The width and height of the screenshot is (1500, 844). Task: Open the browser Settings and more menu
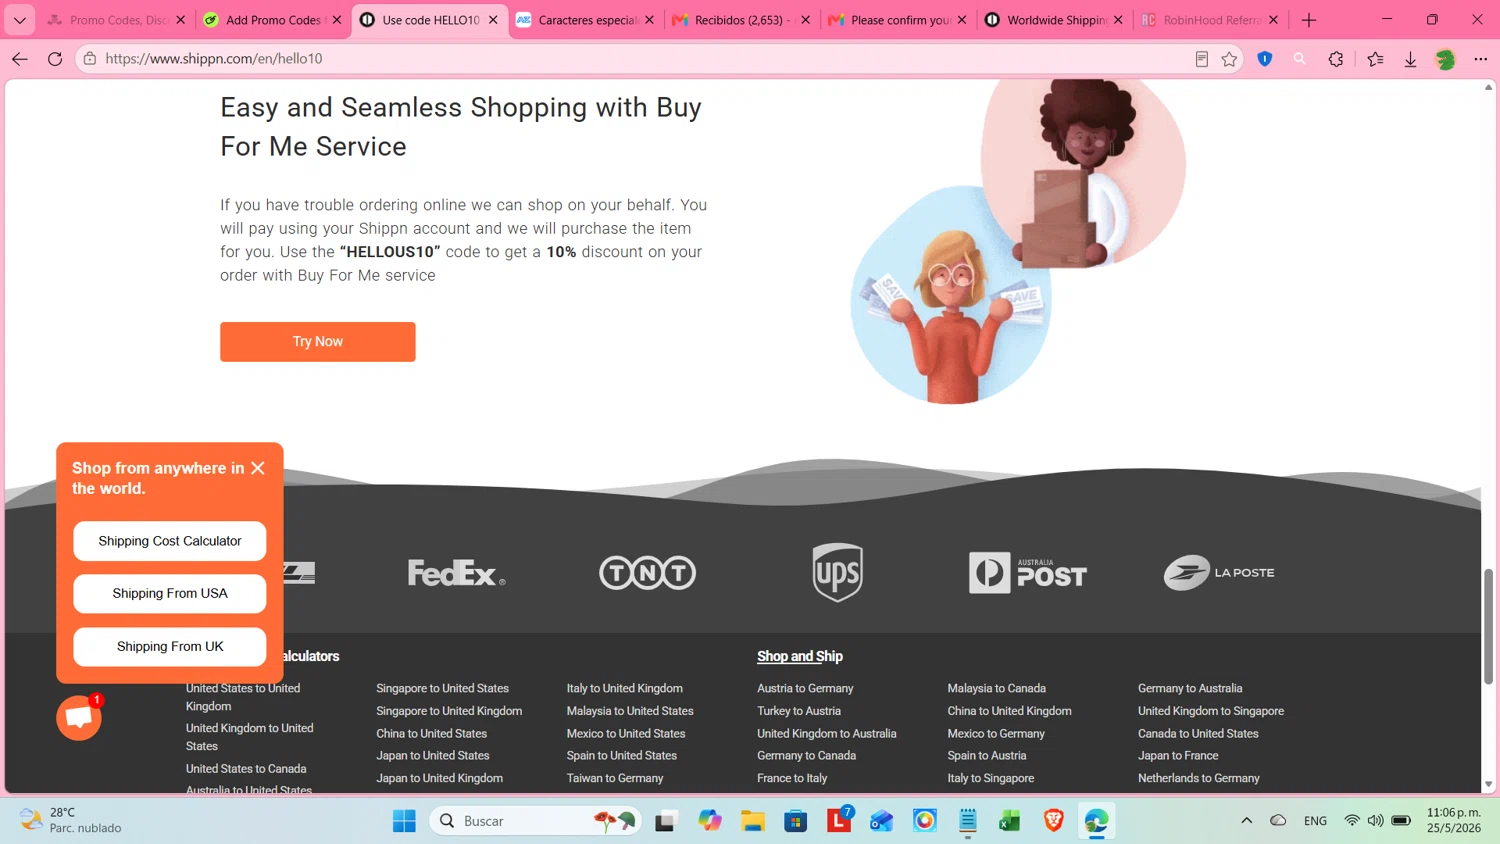coord(1480,59)
